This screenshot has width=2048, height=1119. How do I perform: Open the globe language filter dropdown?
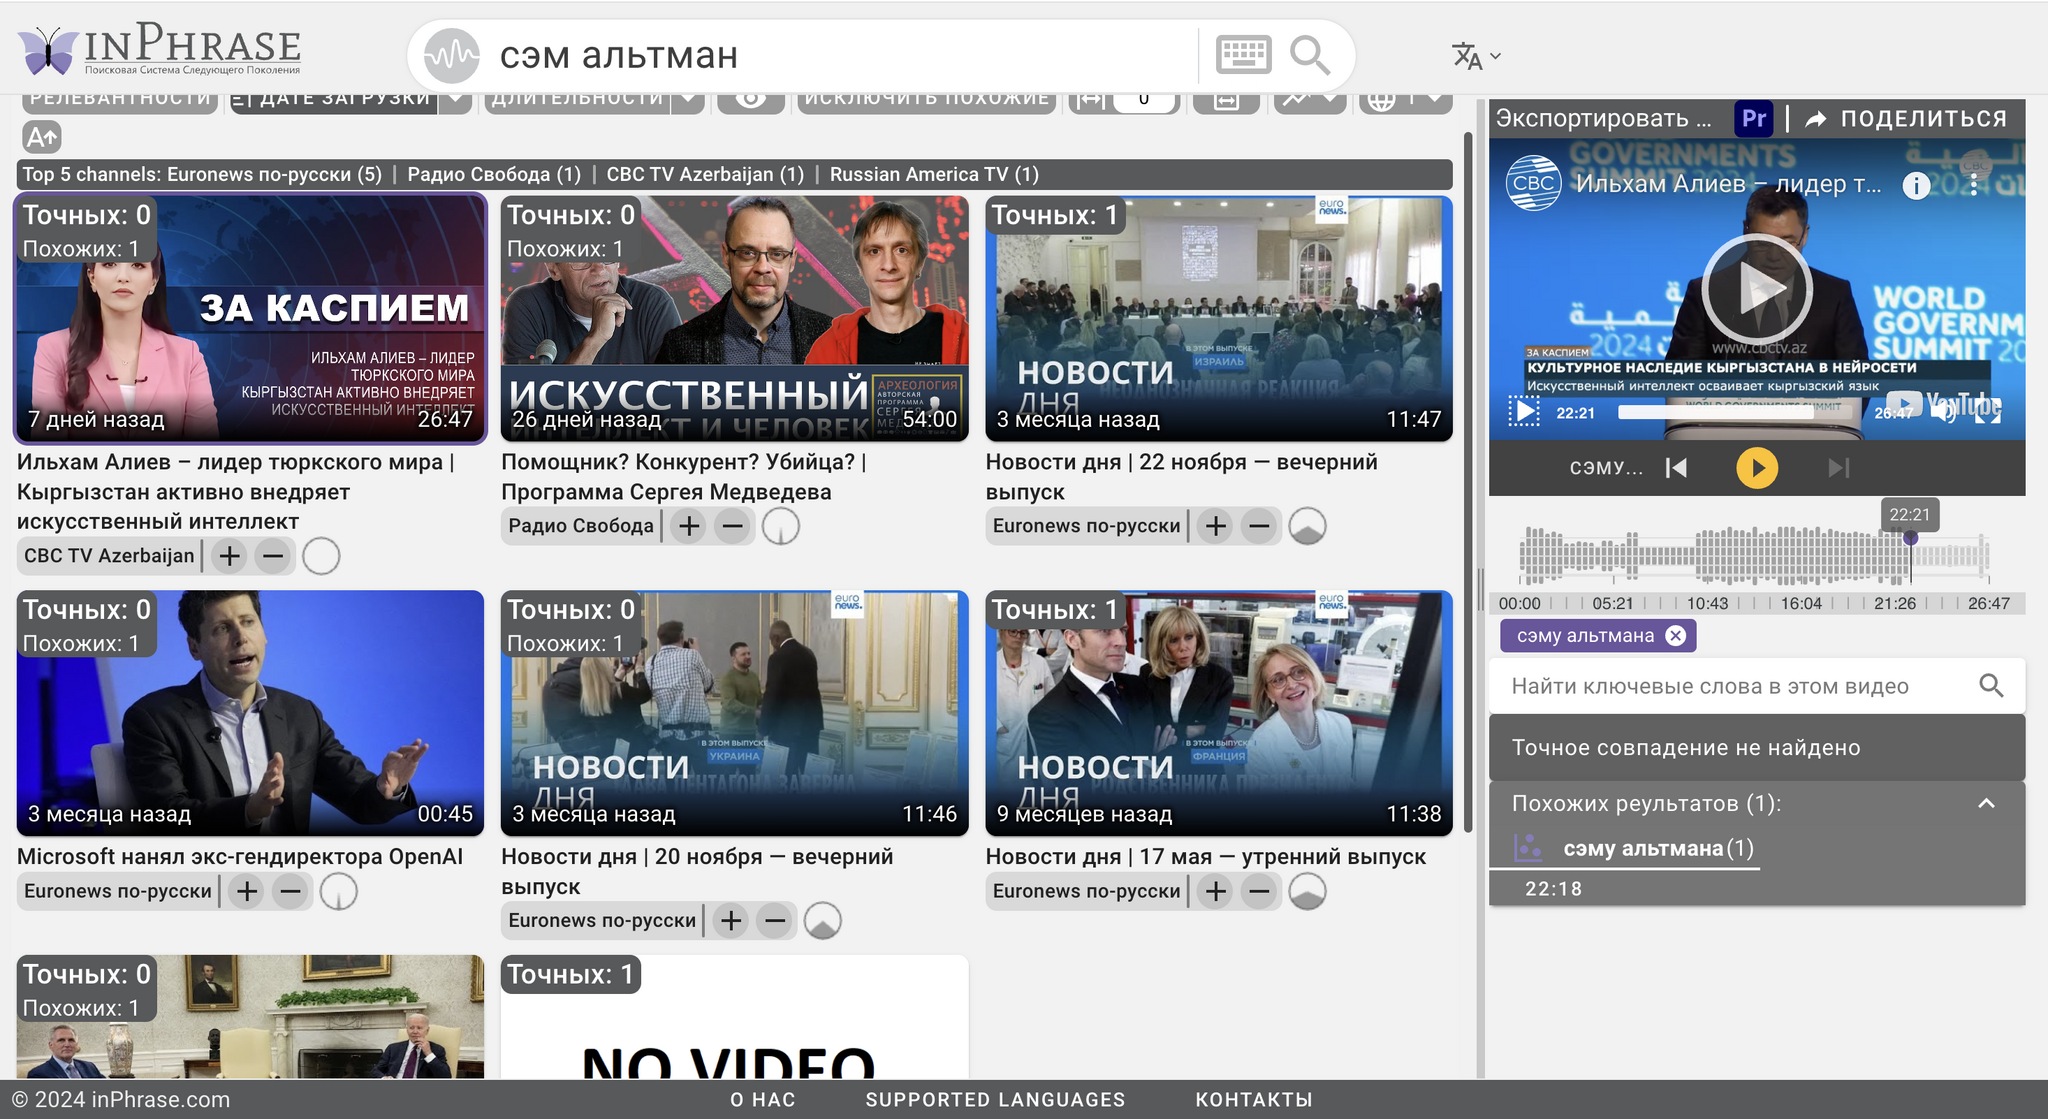(1405, 99)
